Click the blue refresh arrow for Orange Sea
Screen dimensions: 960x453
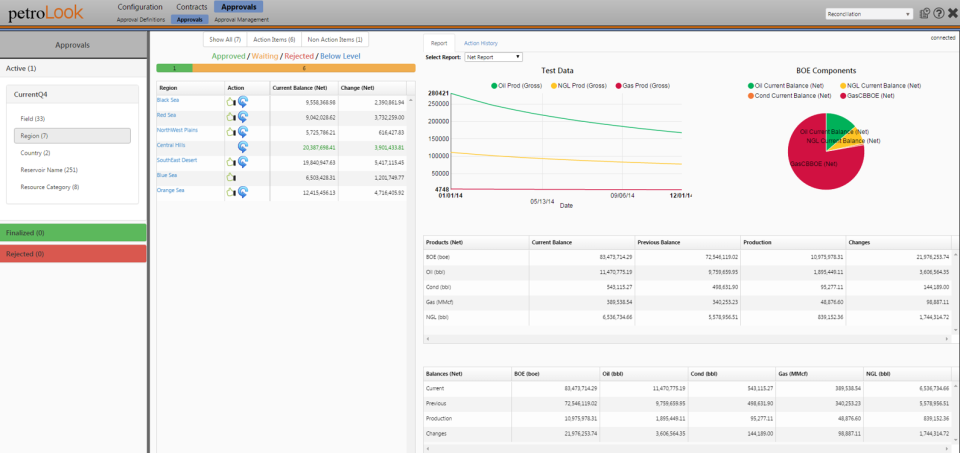pyautogui.click(x=243, y=191)
